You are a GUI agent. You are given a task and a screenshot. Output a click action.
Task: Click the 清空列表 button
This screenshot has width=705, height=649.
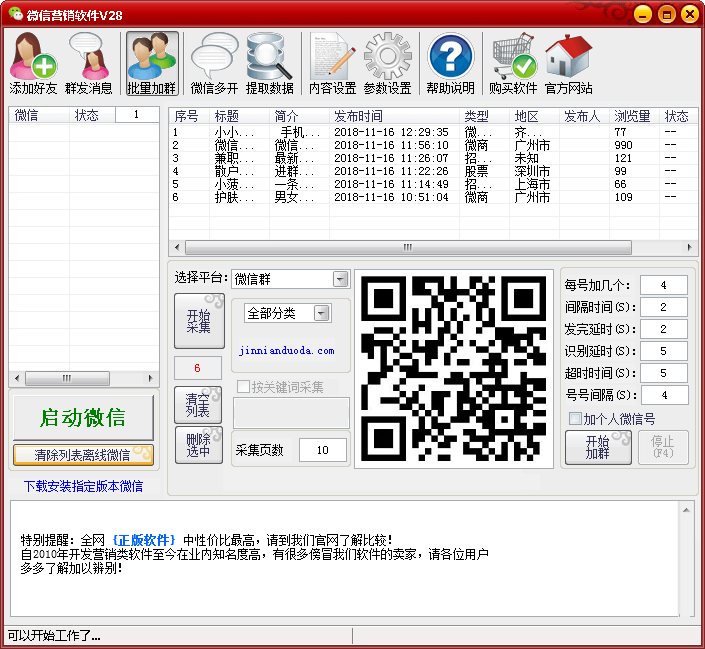198,405
